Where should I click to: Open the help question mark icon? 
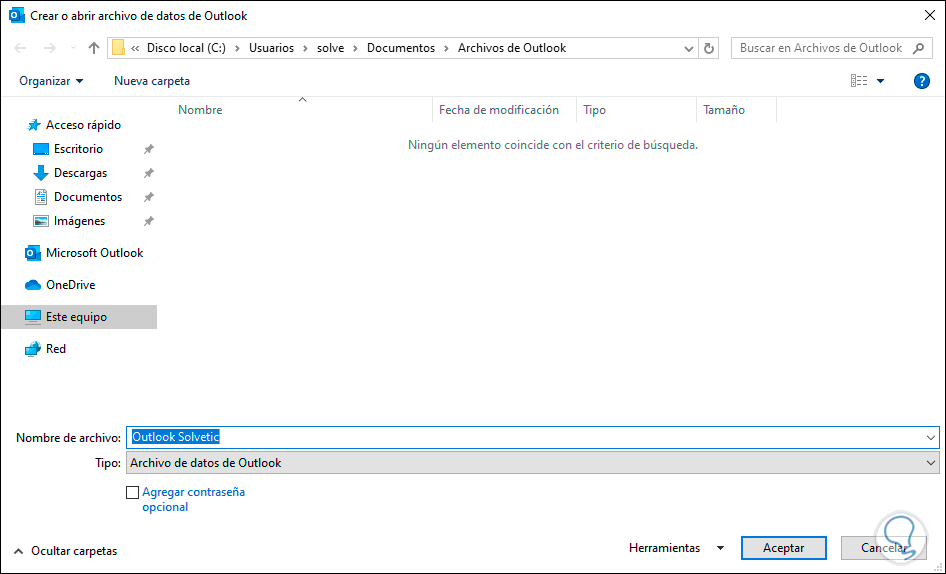(x=921, y=81)
